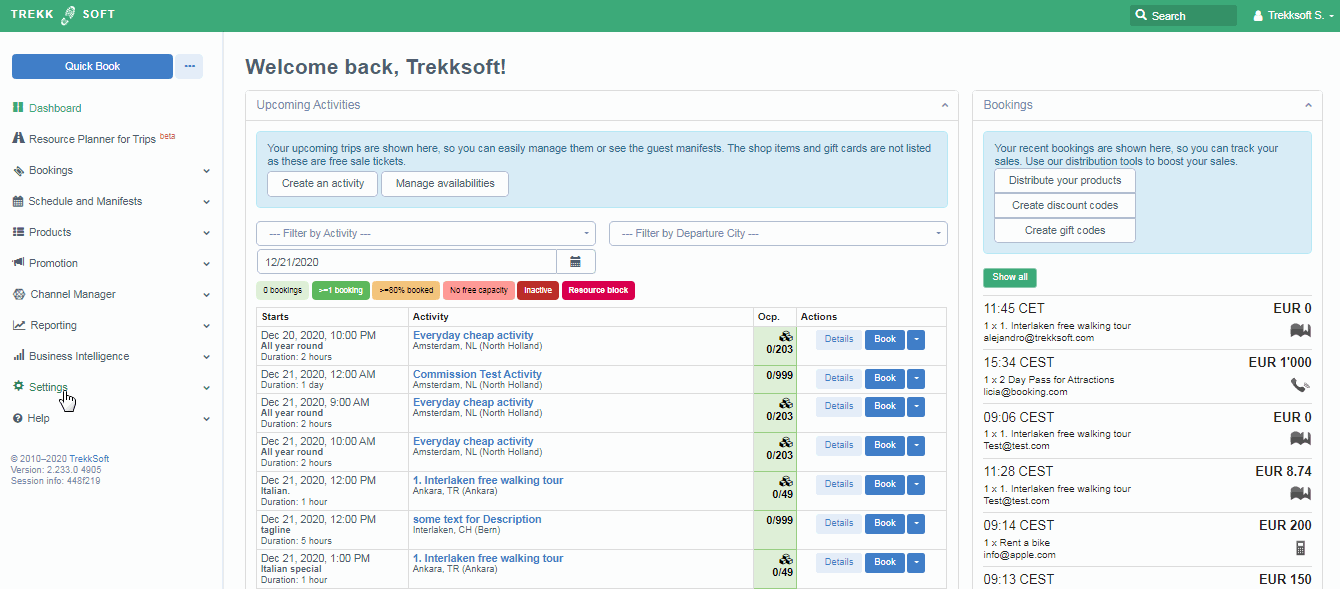Click the Settings gear icon
Screen dimensions: 1340x589
[18, 386]
